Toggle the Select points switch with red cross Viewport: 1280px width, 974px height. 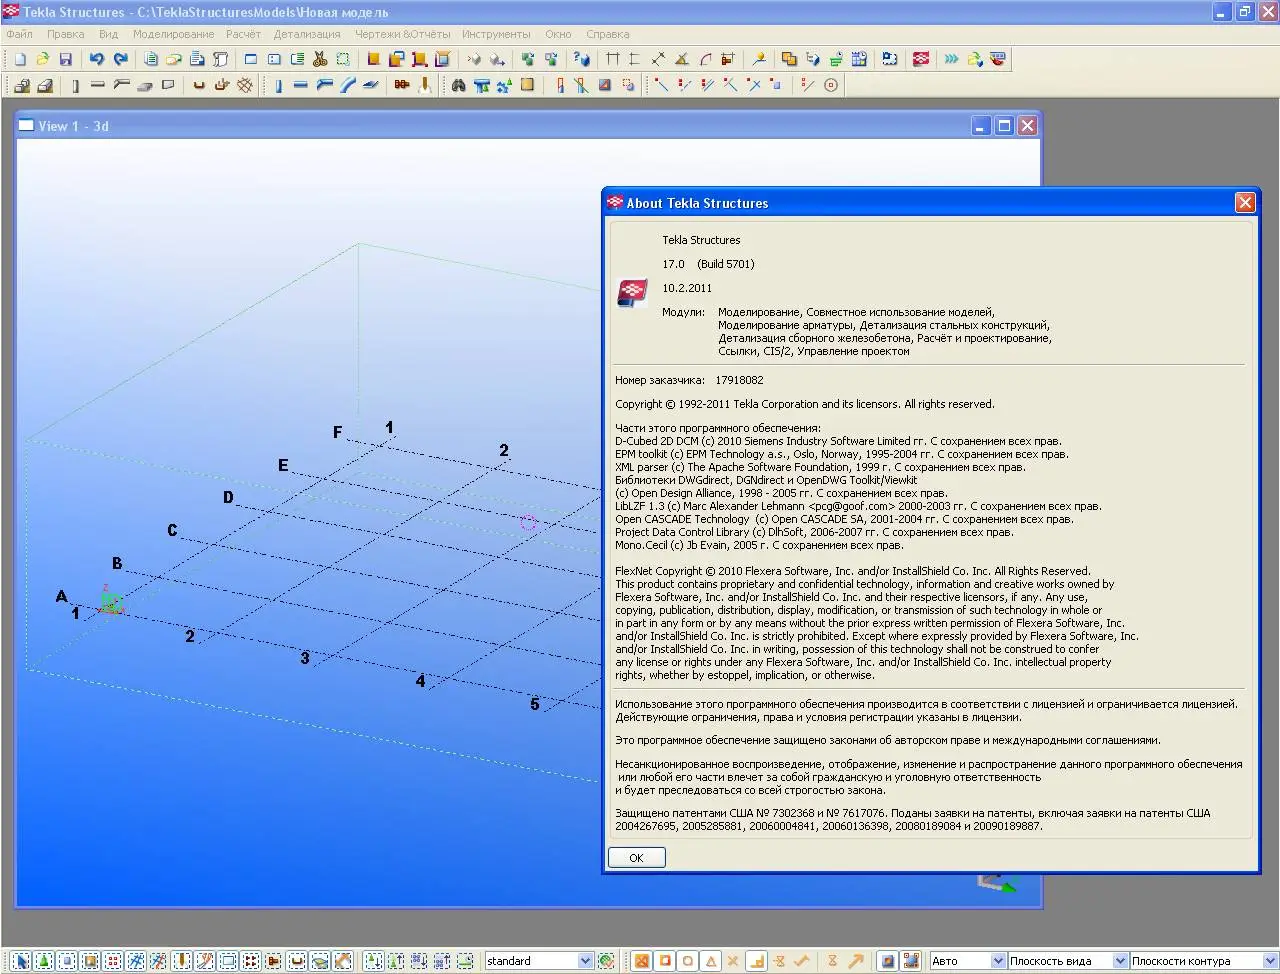pyautogui.click(x=112, y=961)
